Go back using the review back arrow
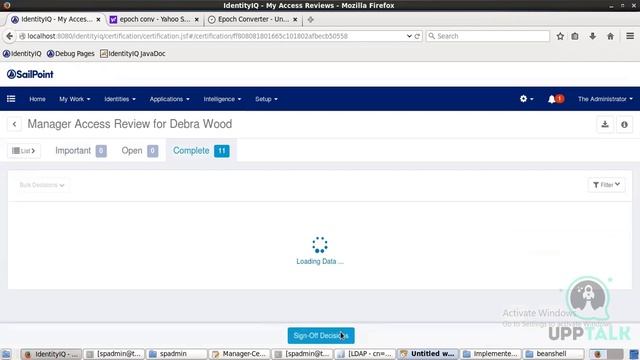 [x=14, y=124]
